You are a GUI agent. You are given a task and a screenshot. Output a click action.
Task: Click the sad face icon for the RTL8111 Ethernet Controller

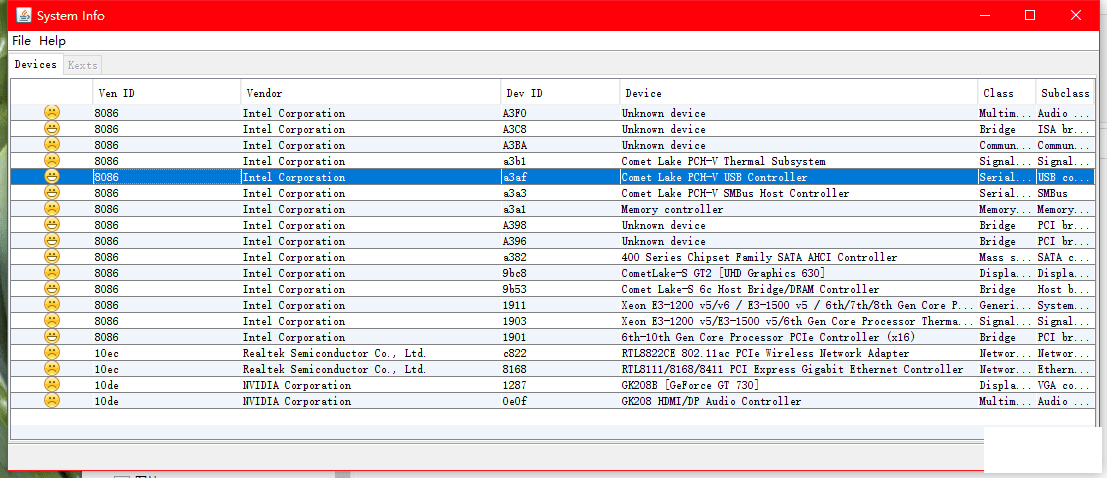(x=52, y=369)
